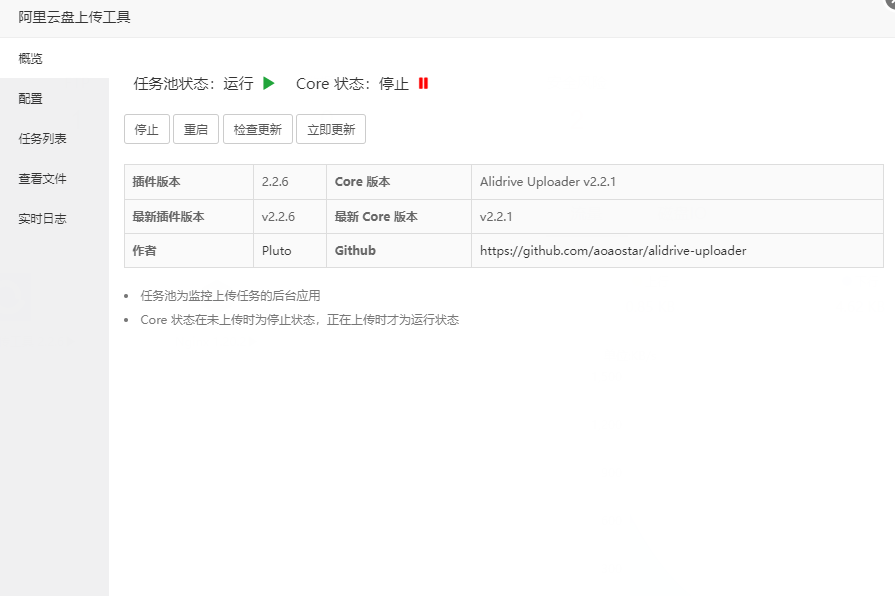Screen dimensions: 895x596
Task: Open the 配置 tab in sidebar
Action: pyautogui.click(x=31, y=98)
